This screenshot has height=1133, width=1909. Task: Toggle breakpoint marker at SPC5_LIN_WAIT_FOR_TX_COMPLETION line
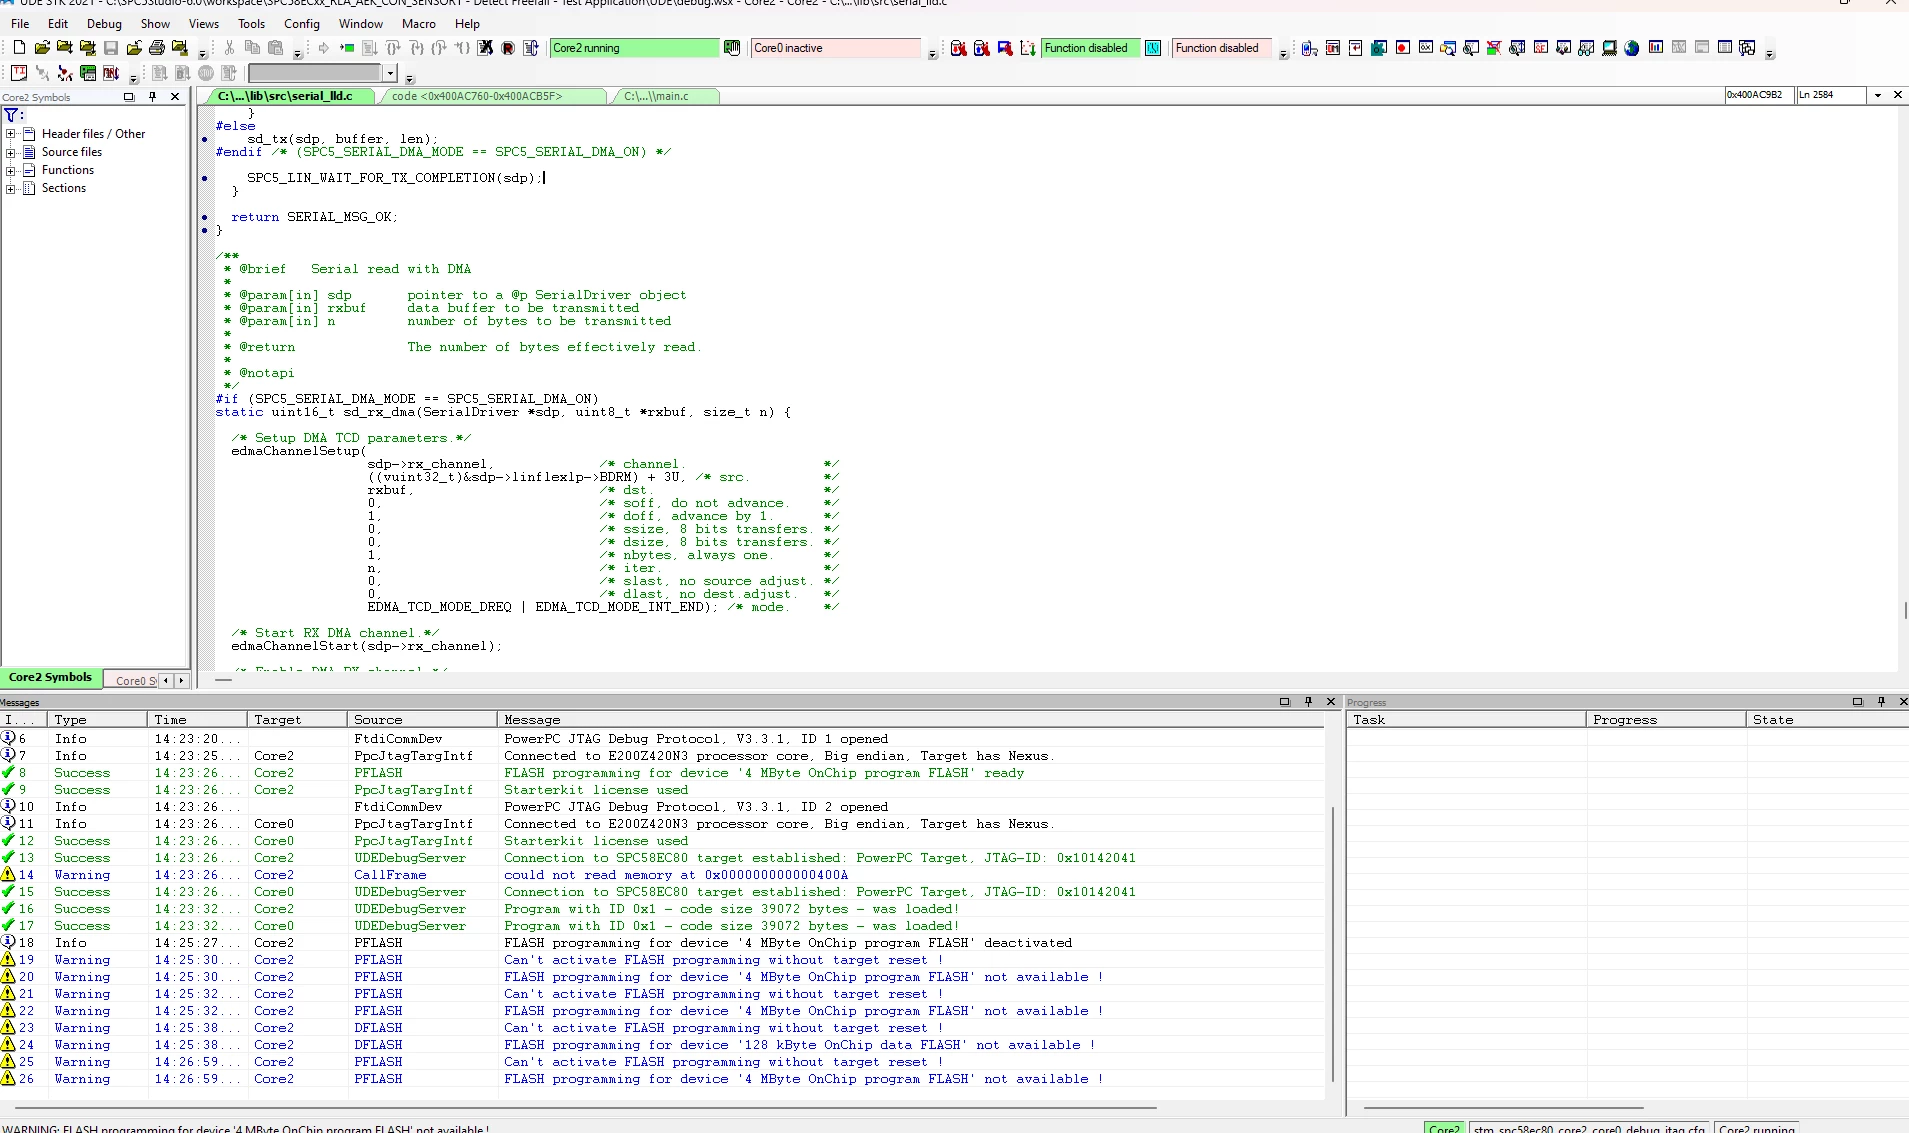[205, 179]
